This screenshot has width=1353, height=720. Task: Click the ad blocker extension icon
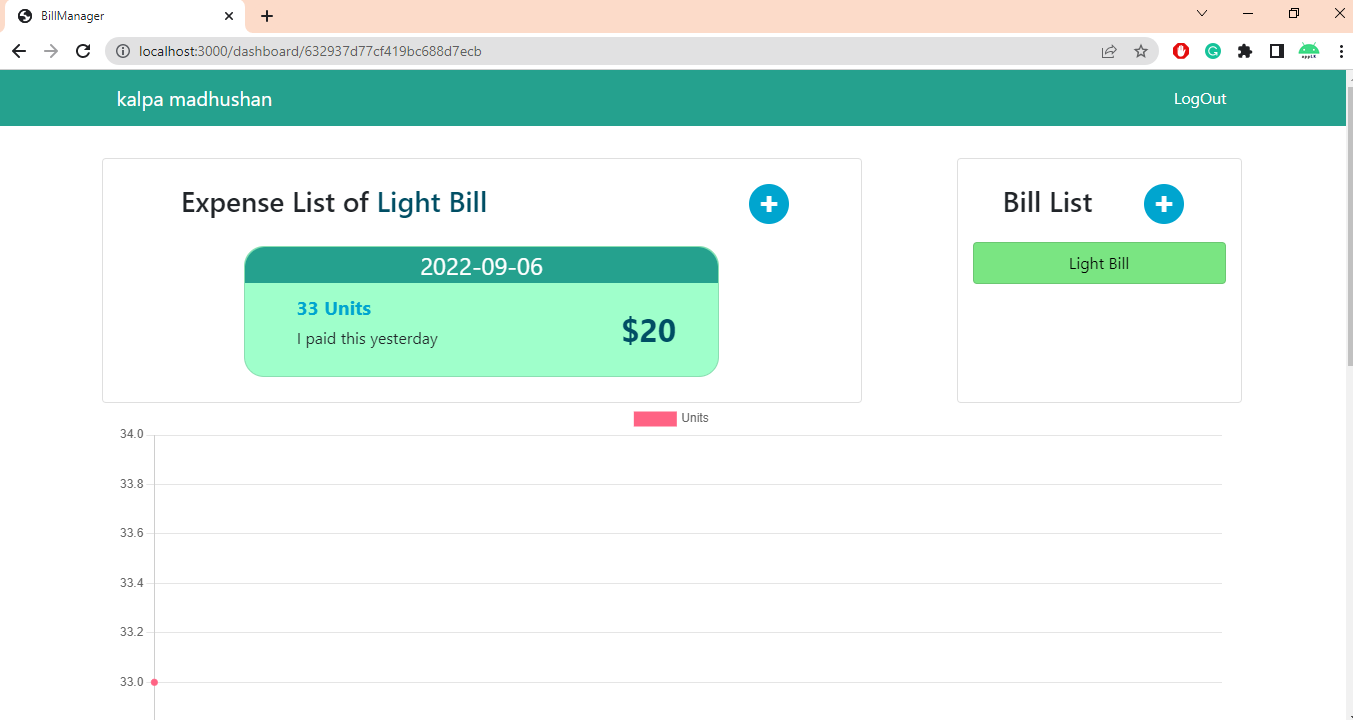[1181, 51]
